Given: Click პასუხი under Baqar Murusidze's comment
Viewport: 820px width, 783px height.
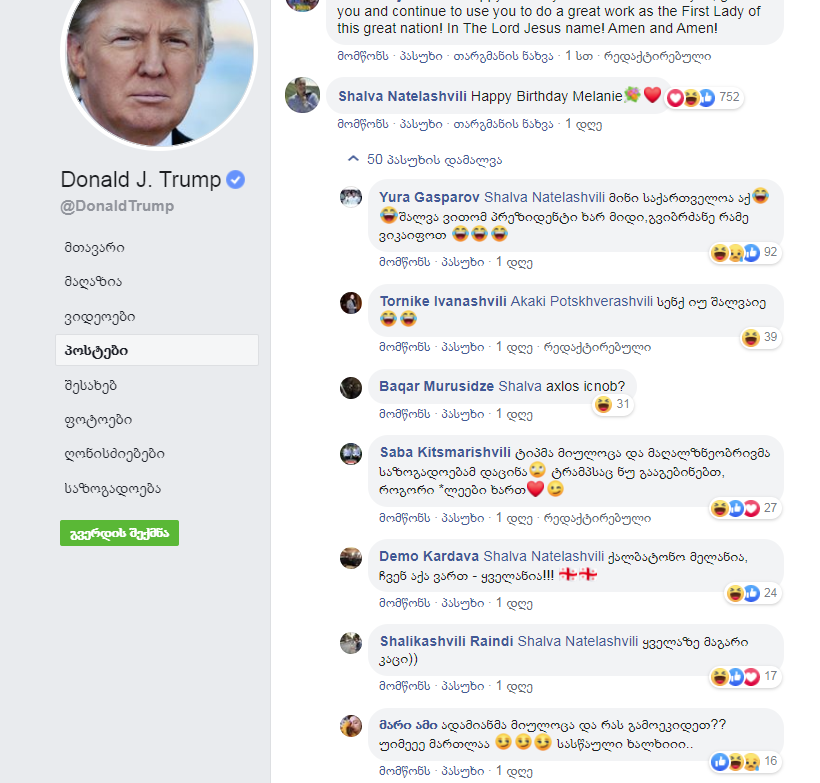Looking at the screenshot, I should coord(463,414).
